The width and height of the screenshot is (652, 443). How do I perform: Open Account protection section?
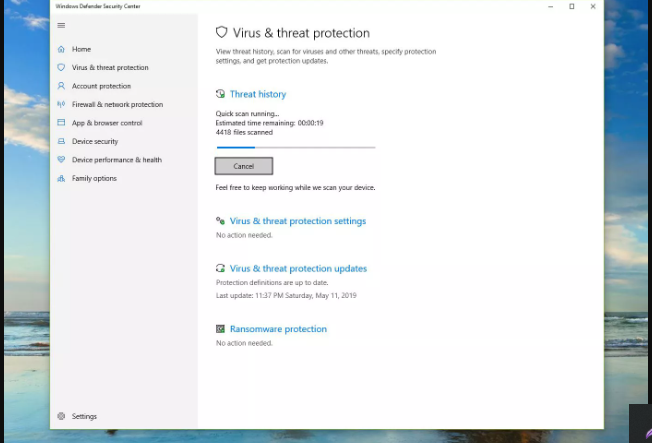101,86
